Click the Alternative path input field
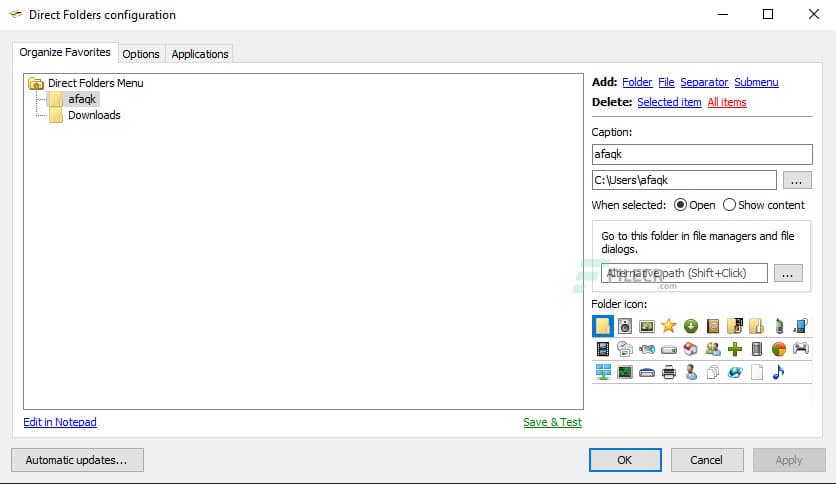Image resolution: width=836 pixels, height=484 pixels. click(684, 273)
